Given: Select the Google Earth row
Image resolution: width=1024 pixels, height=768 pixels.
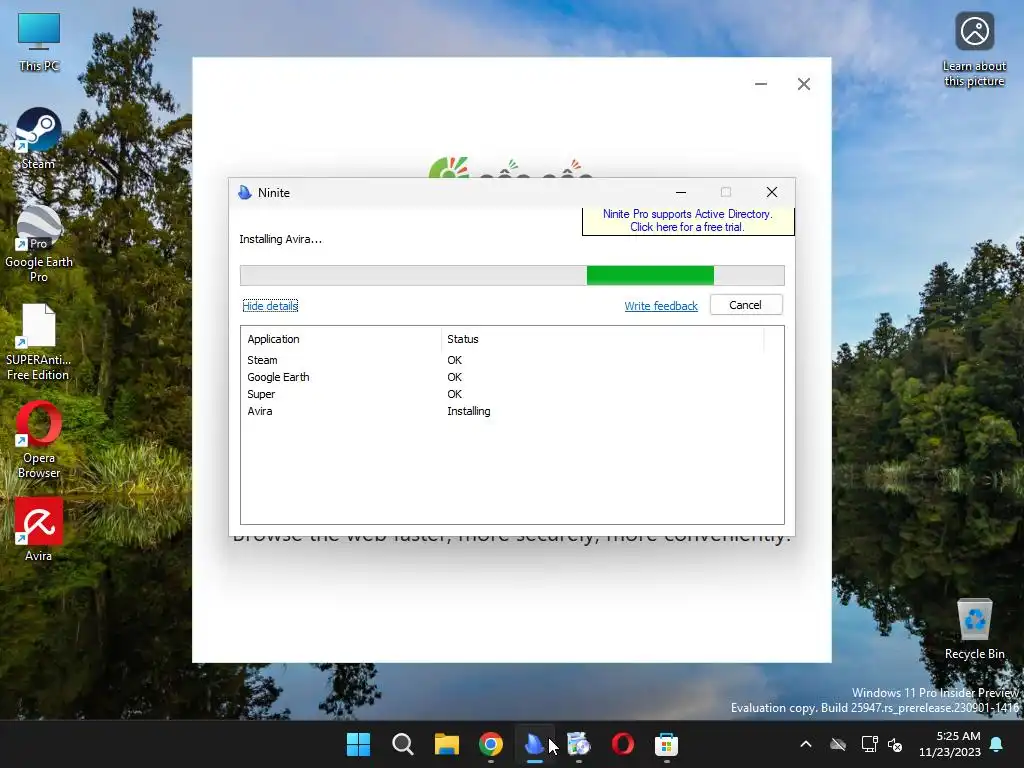Looking at the screenshot, I should click(x=512, y=377).
